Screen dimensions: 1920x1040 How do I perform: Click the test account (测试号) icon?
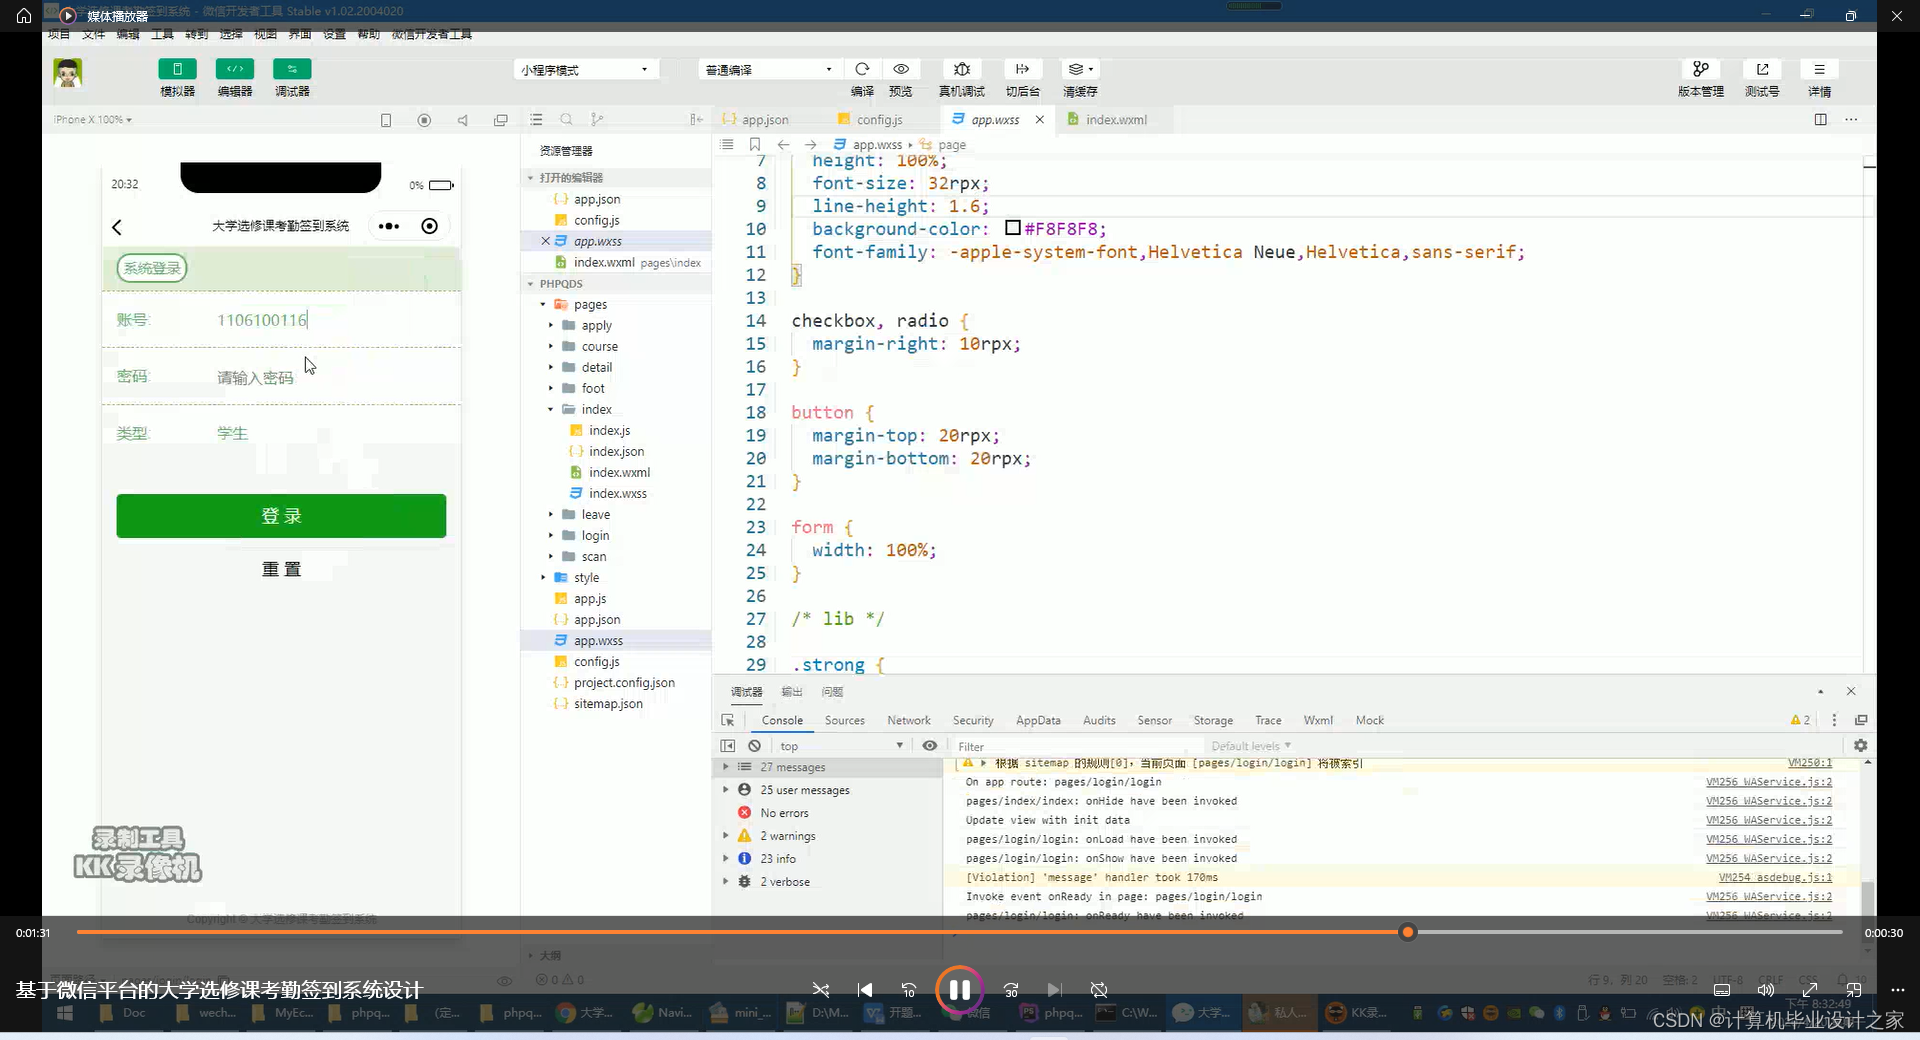click(1762, 69)
